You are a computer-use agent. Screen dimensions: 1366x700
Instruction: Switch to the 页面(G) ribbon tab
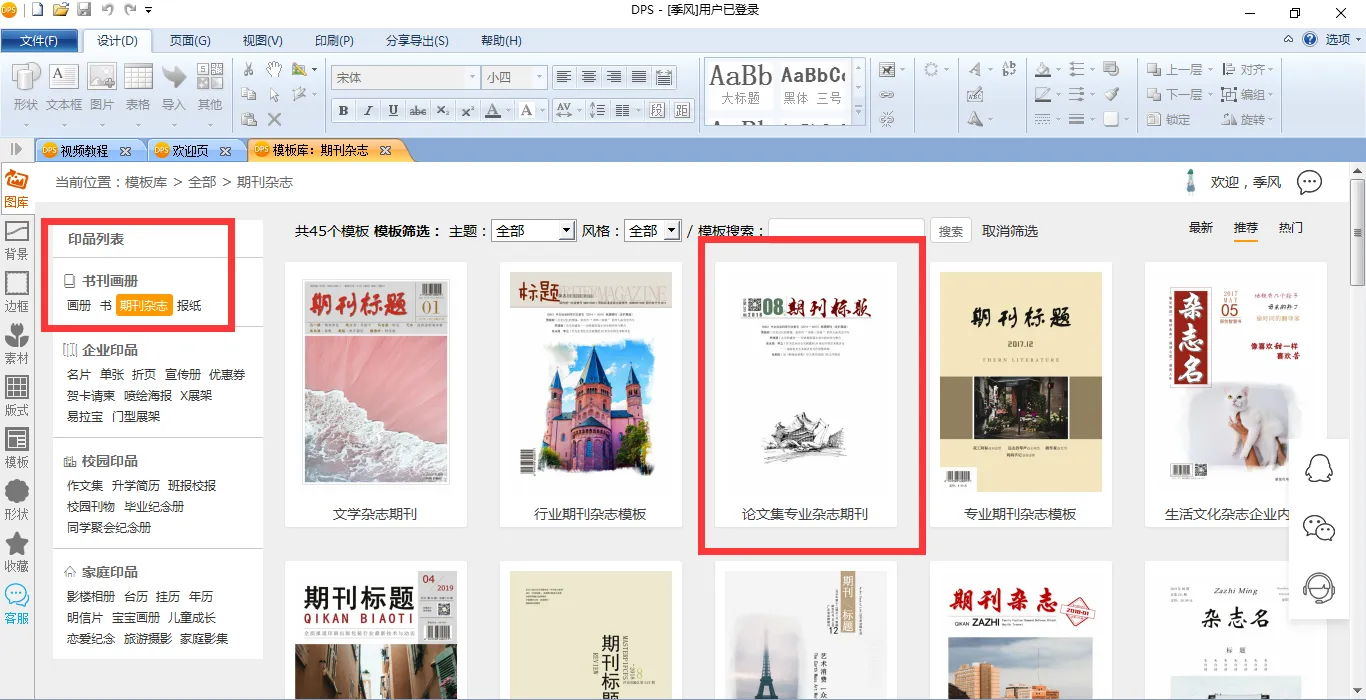coord(190,41)
